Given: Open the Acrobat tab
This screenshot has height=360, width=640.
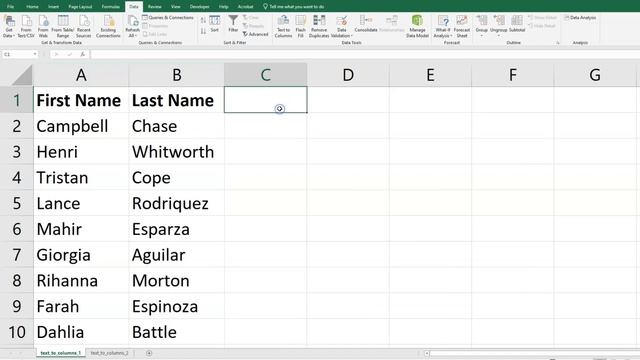Looking at the screenshot, I should coord(245,7).
